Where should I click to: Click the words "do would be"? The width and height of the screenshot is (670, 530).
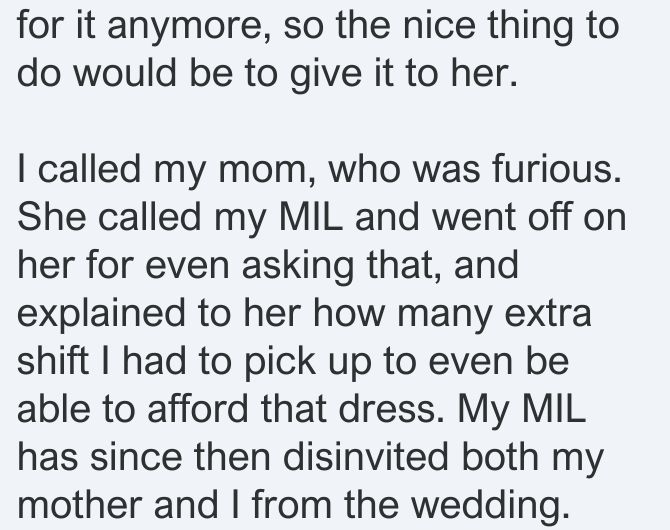(x=125, y=73)
